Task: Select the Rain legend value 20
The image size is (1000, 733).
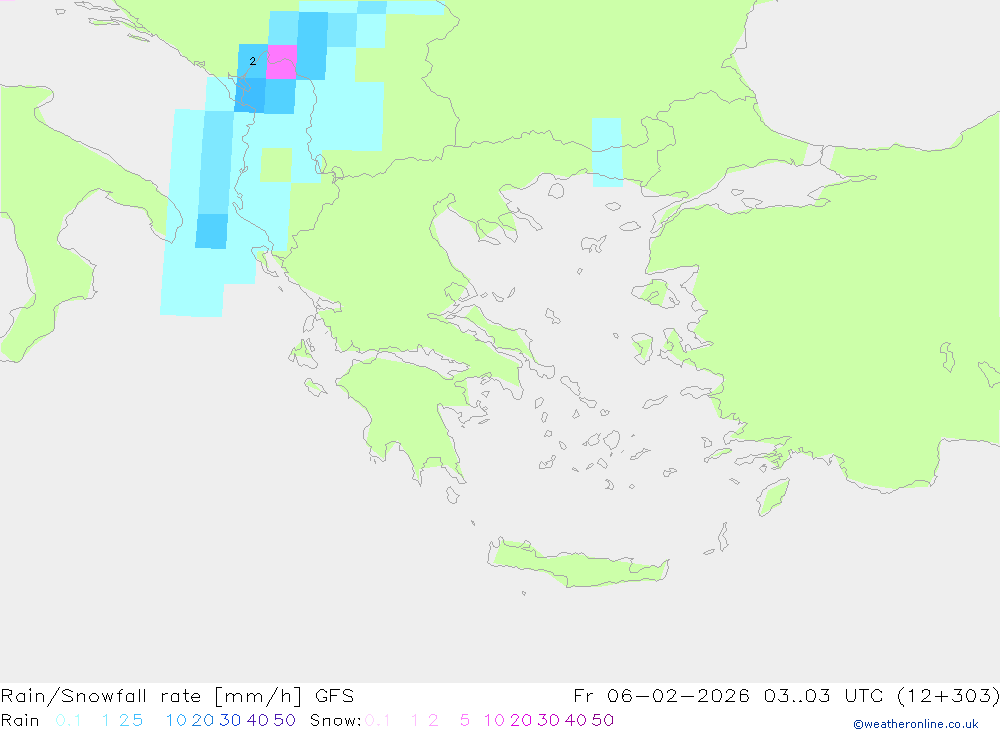Action: coord(203,720)
